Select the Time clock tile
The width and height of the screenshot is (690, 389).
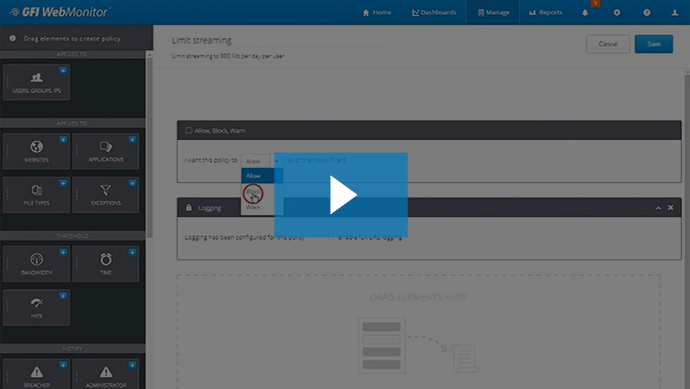point(106,264)
